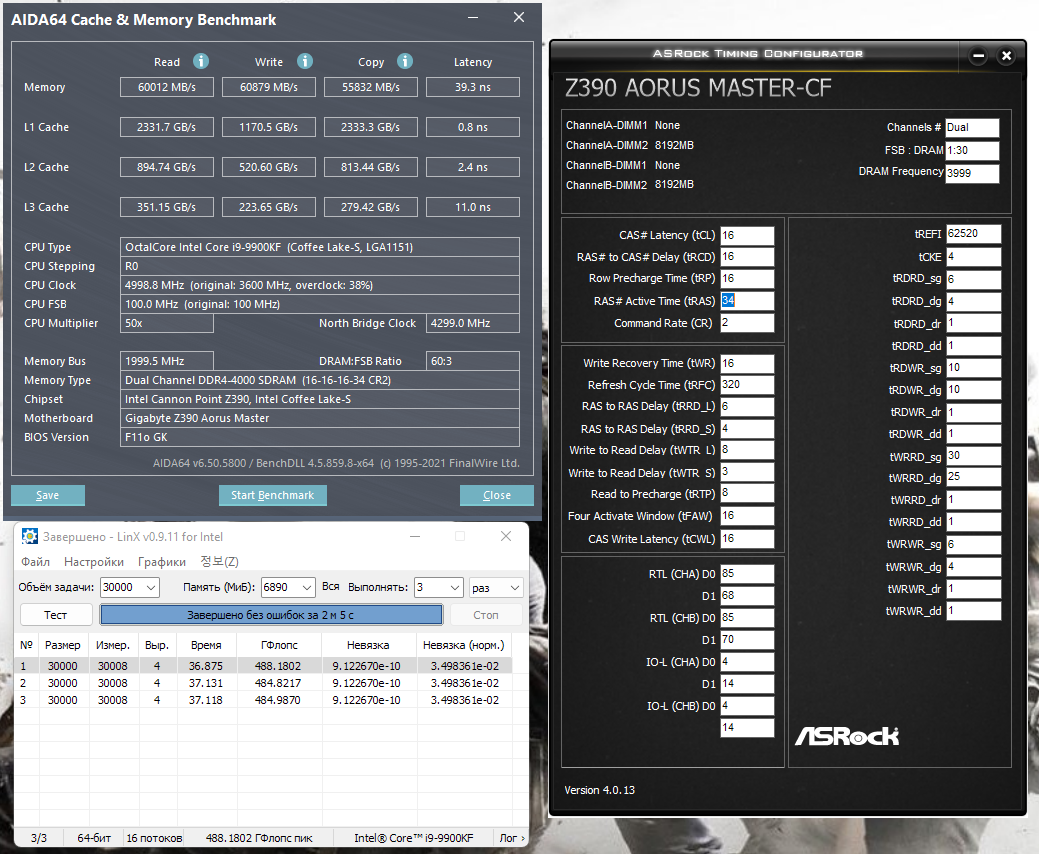Click the tWRRD_sg value field
The height and width of the screenshot is (854, 1039).
[x=973, y=456]
